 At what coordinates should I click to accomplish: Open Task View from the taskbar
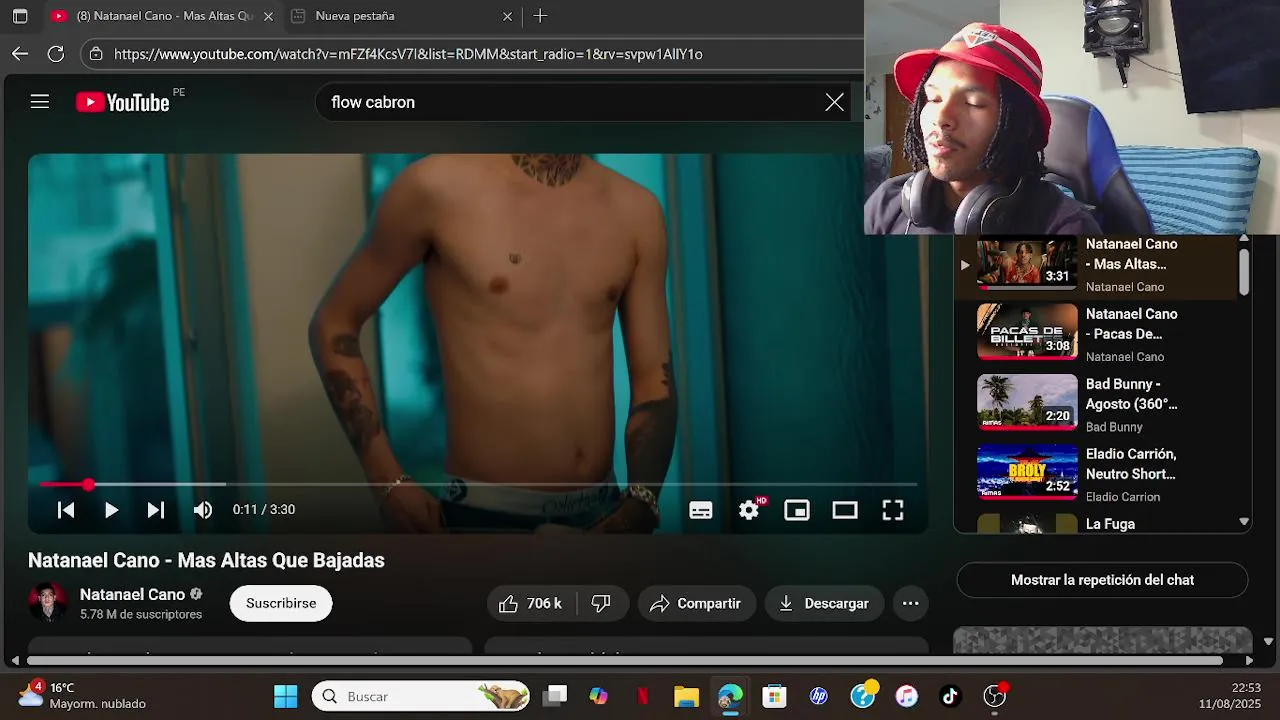tap(556, 696)
